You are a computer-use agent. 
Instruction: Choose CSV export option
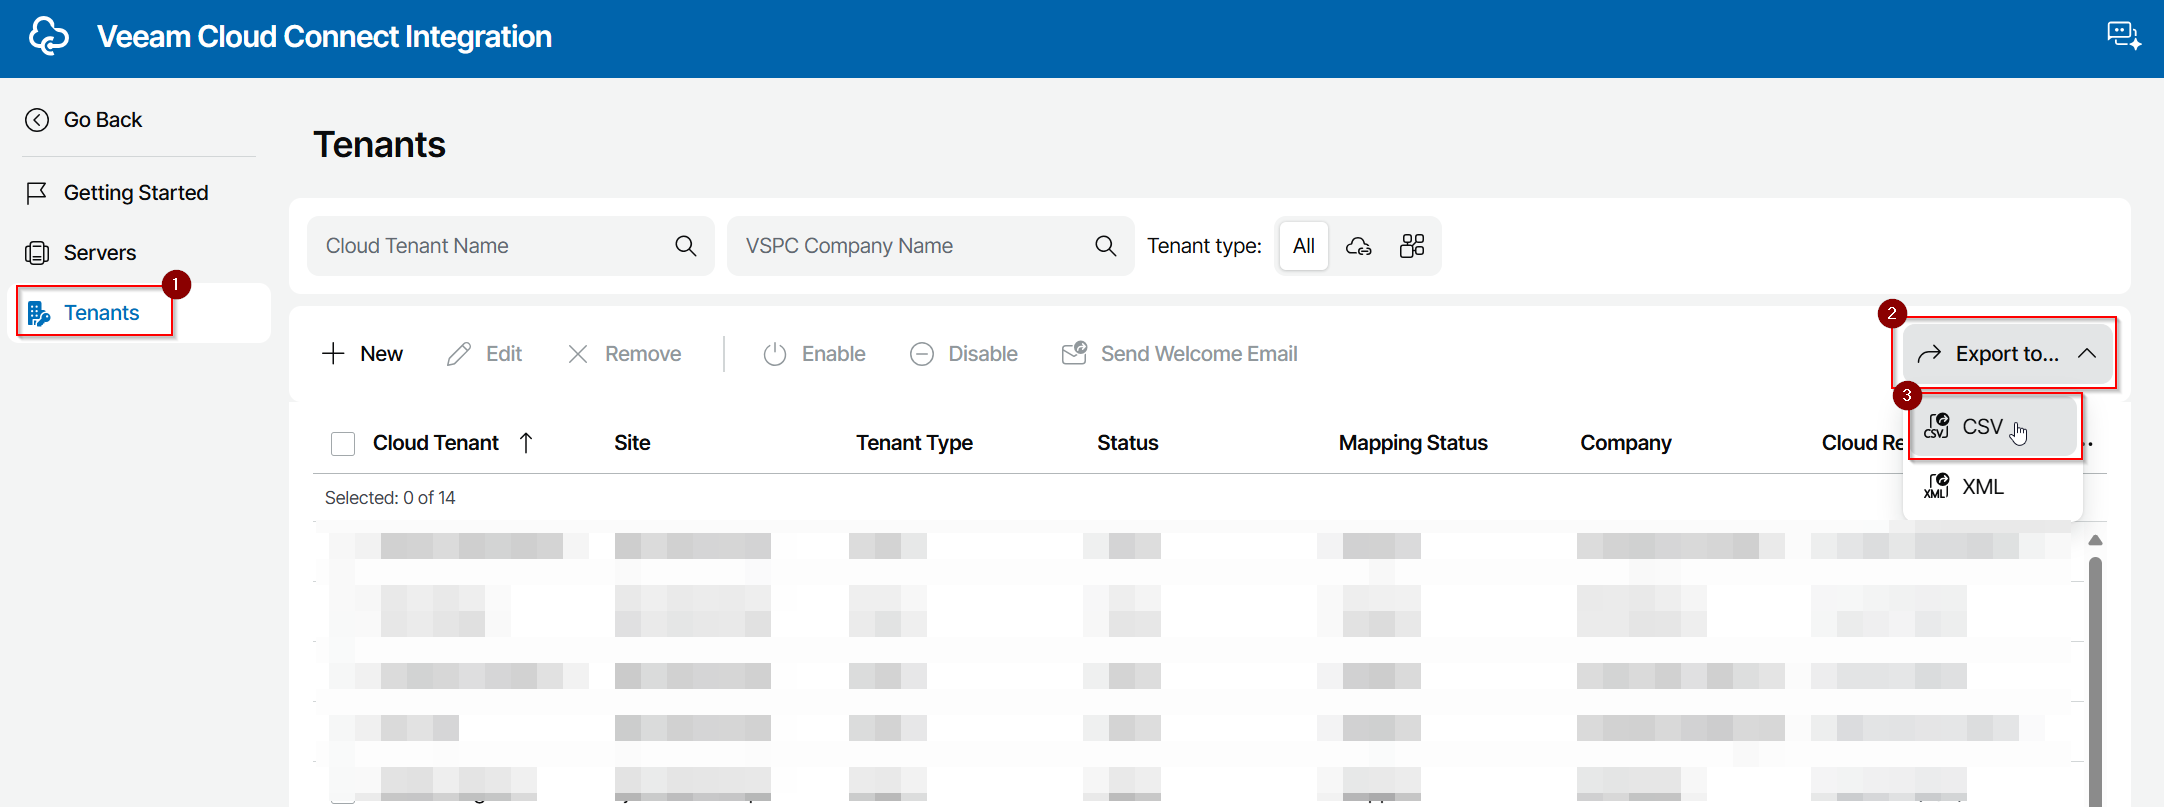pos(1994,427)
